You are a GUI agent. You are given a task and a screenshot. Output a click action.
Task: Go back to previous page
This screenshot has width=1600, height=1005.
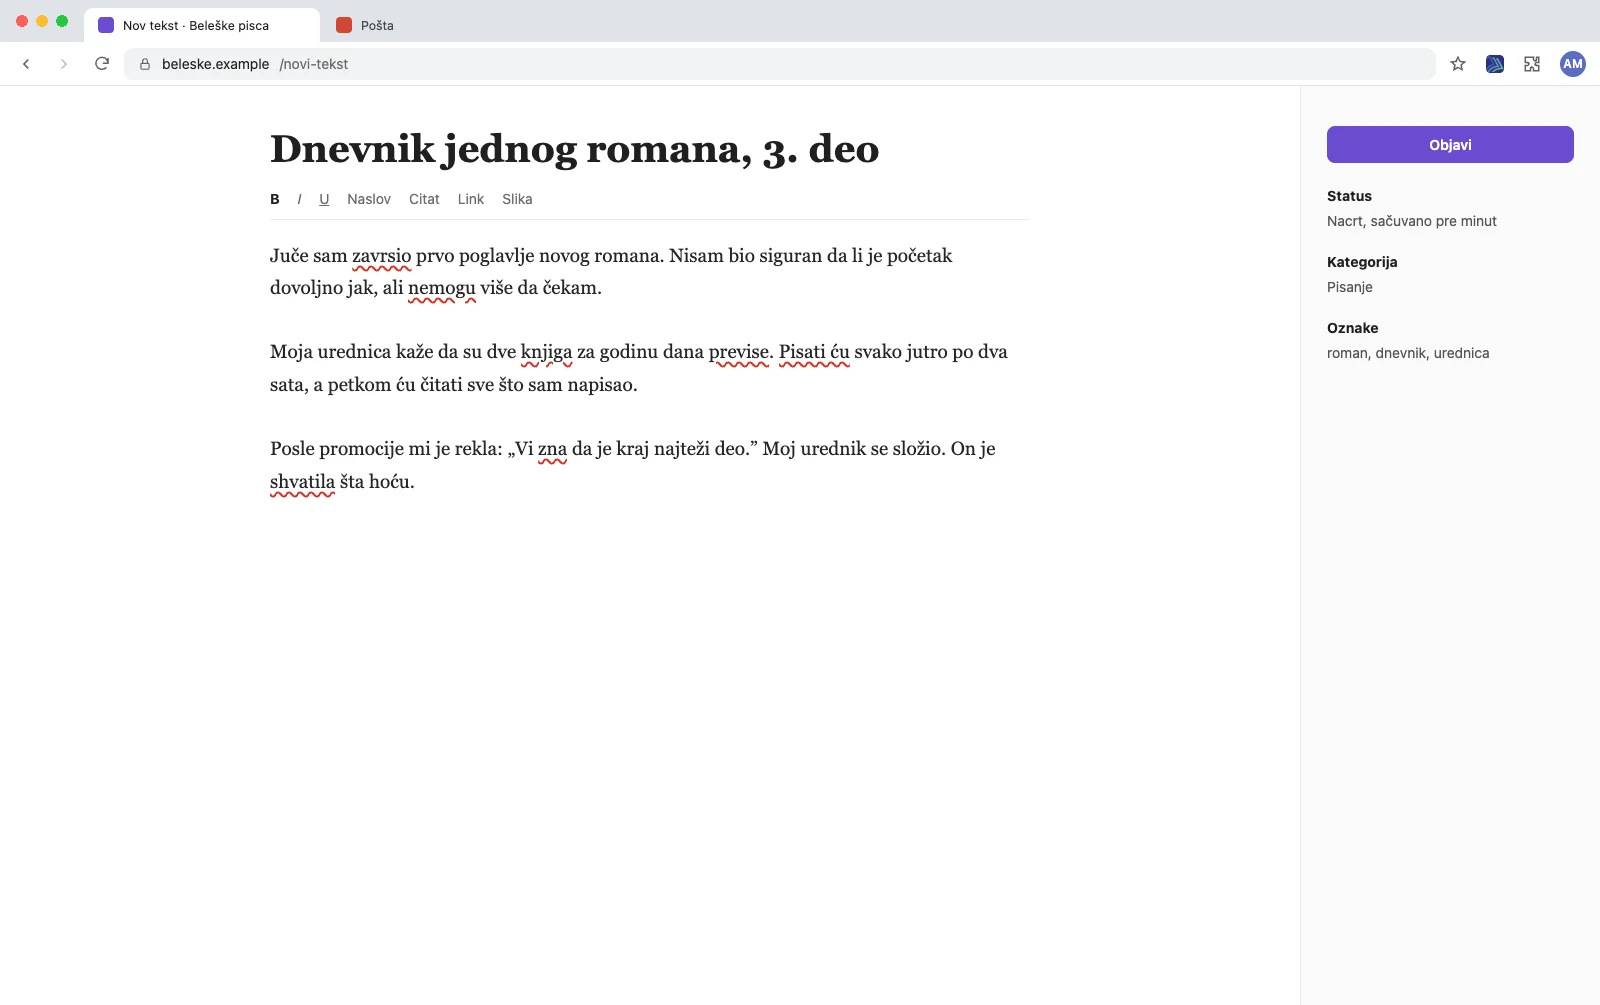pos(27,64)
